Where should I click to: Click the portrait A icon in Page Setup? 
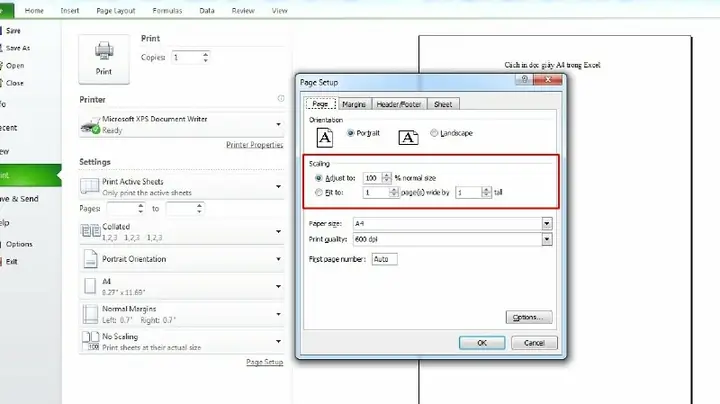point(325,137)
